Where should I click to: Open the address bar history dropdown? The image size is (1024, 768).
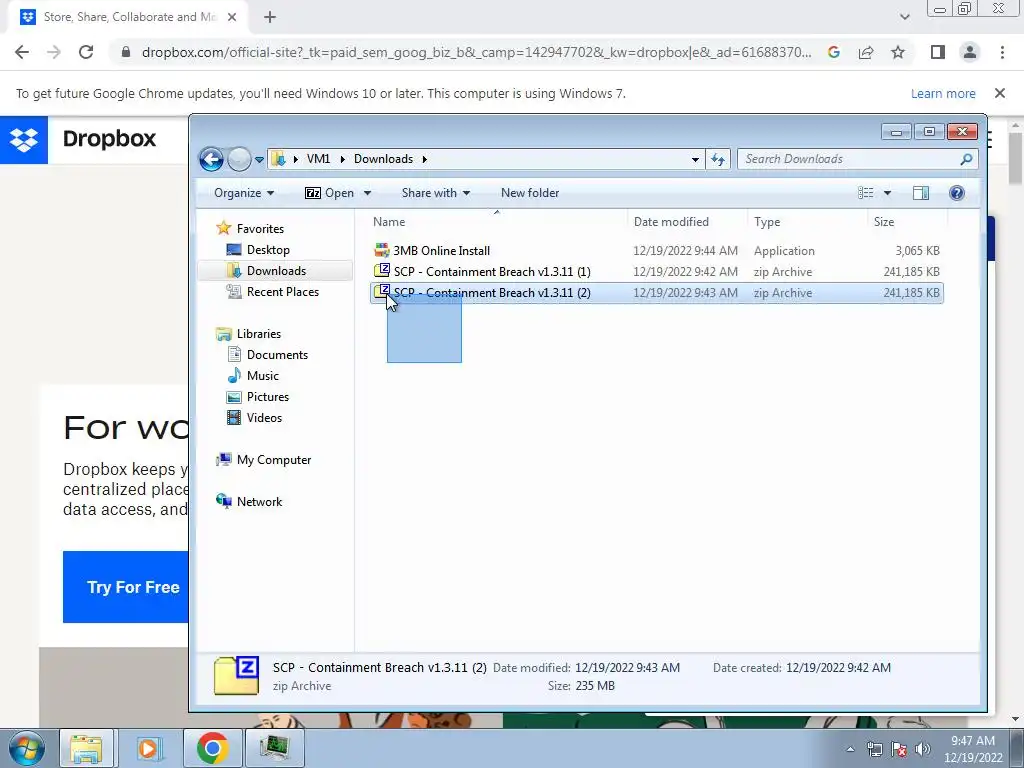(695, 159)
